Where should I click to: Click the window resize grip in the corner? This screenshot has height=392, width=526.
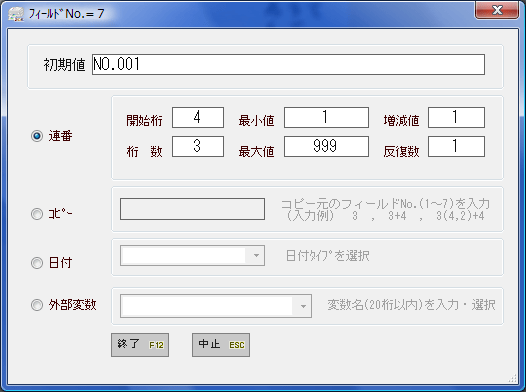513,378
